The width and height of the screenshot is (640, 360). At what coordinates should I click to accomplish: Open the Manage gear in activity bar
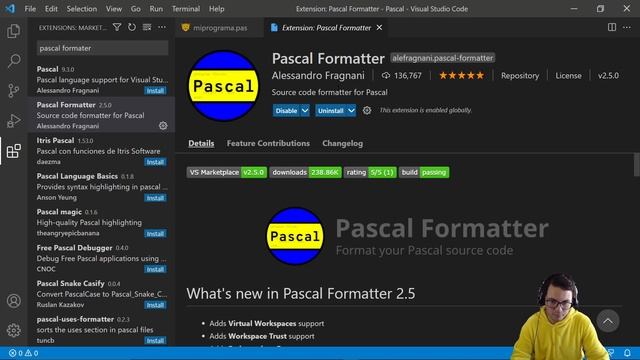tap(13, 330)
